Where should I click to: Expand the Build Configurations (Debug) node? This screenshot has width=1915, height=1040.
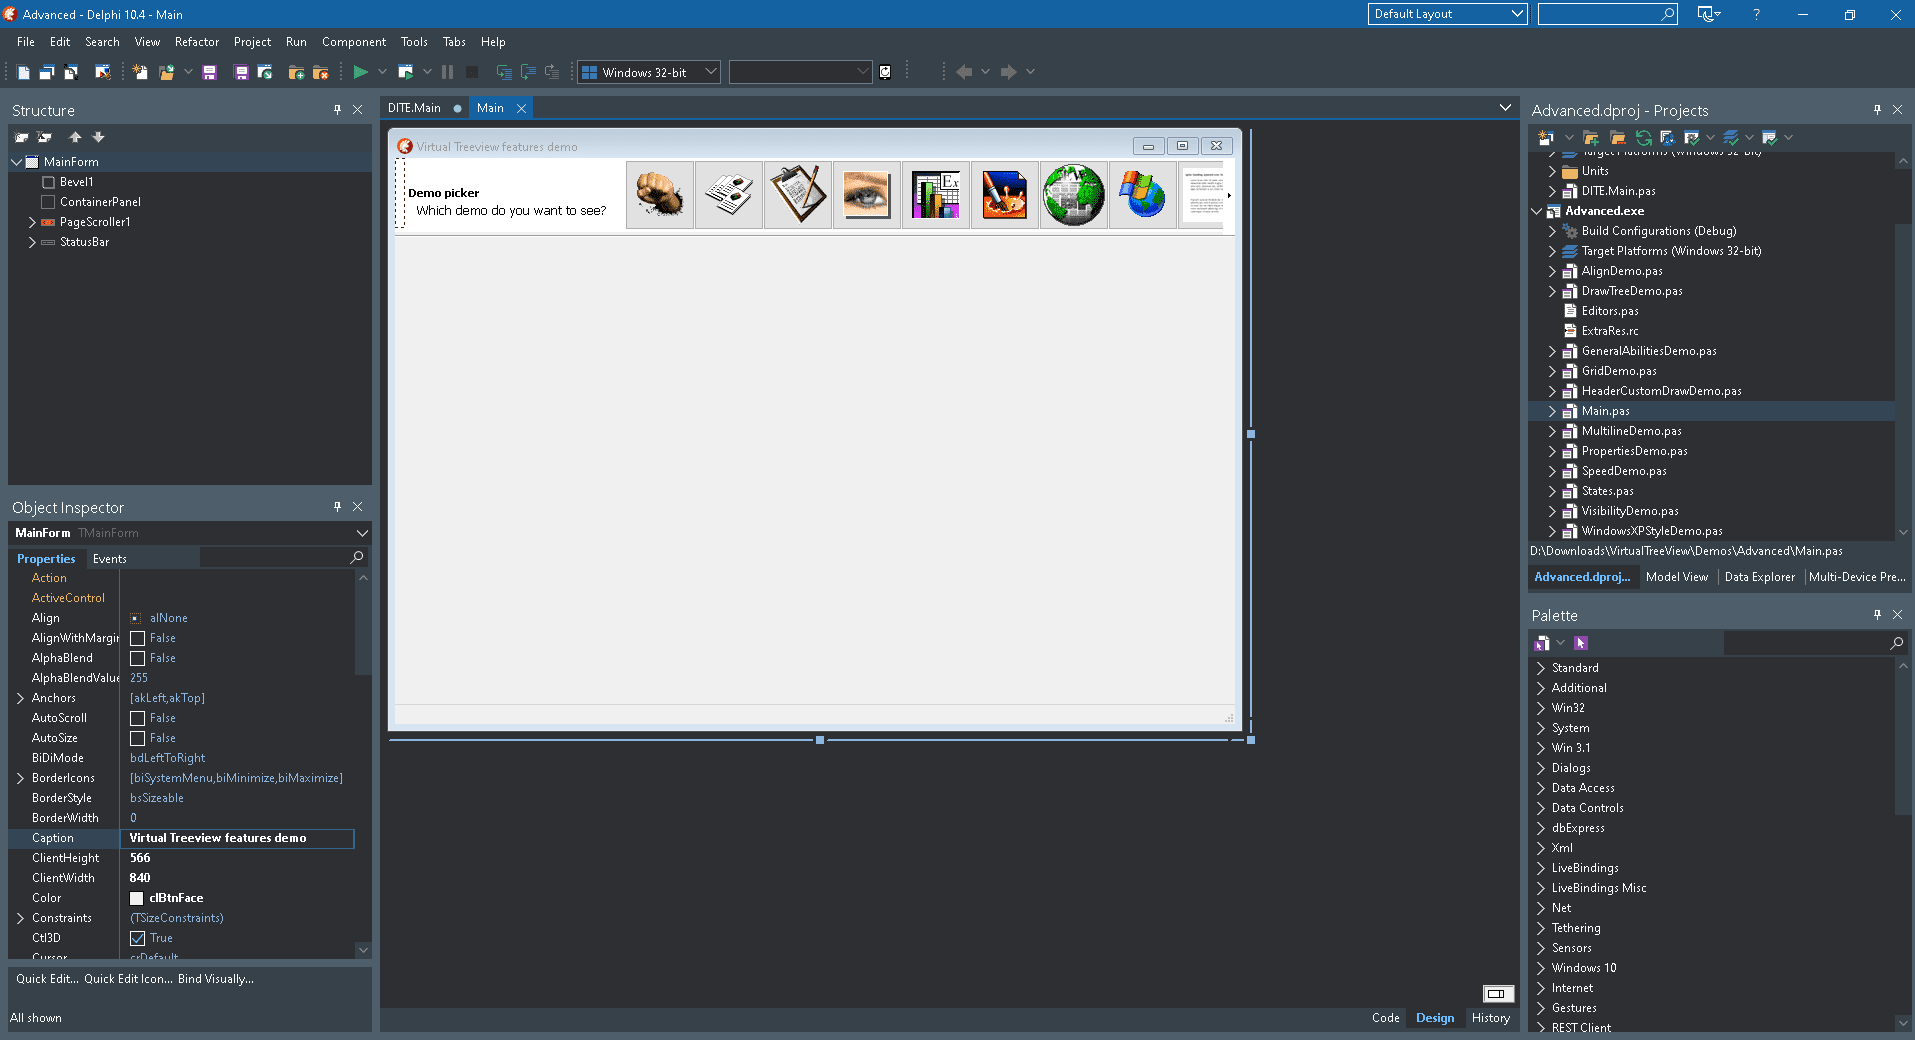click(x=1552, y=231)
